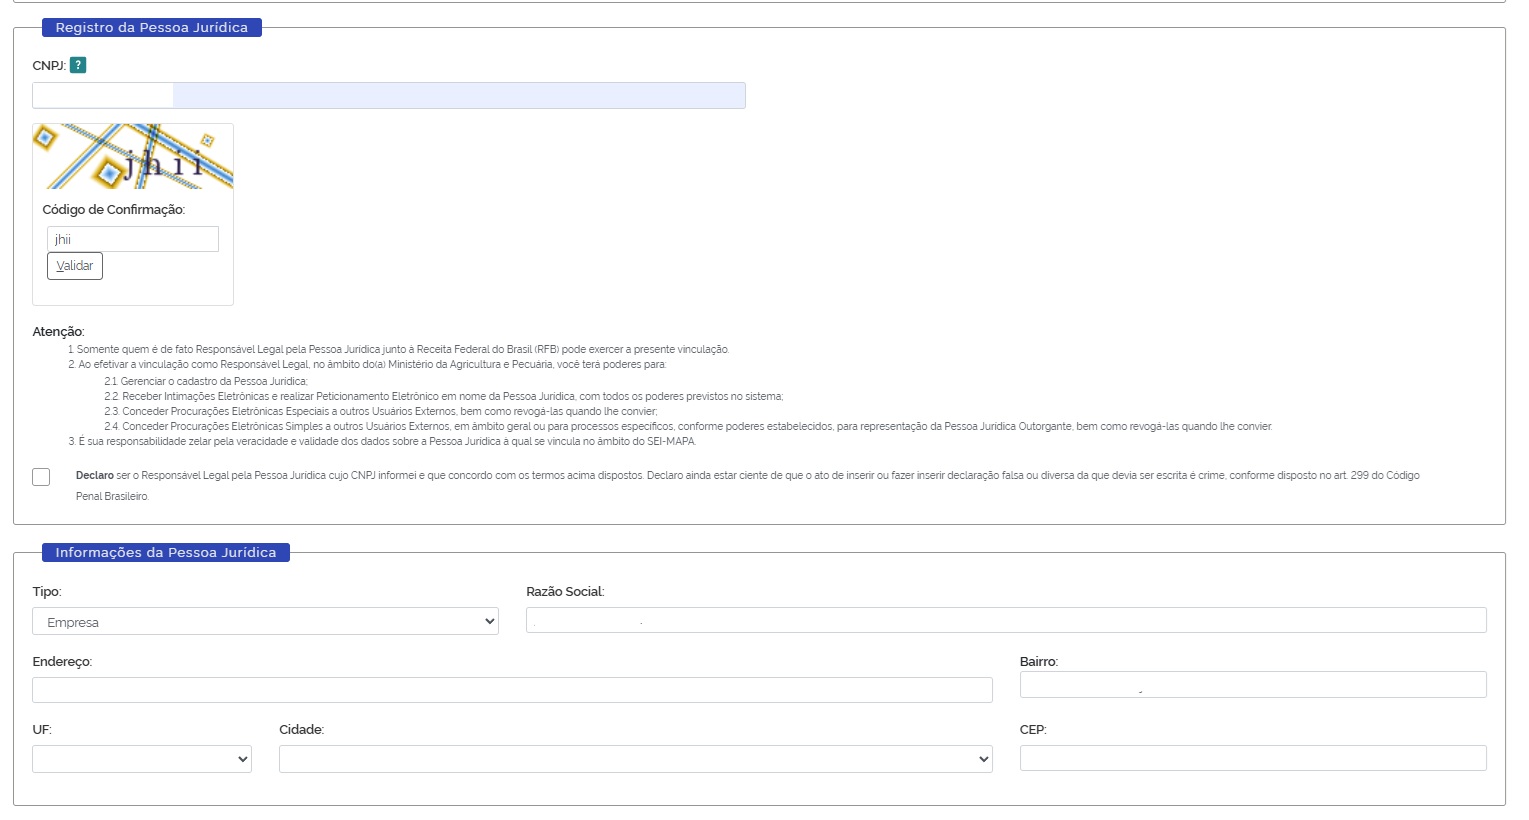Open the Tipo dropdown showing Empresa
The image size is (1529, 820).
click(x=265, y=621)
